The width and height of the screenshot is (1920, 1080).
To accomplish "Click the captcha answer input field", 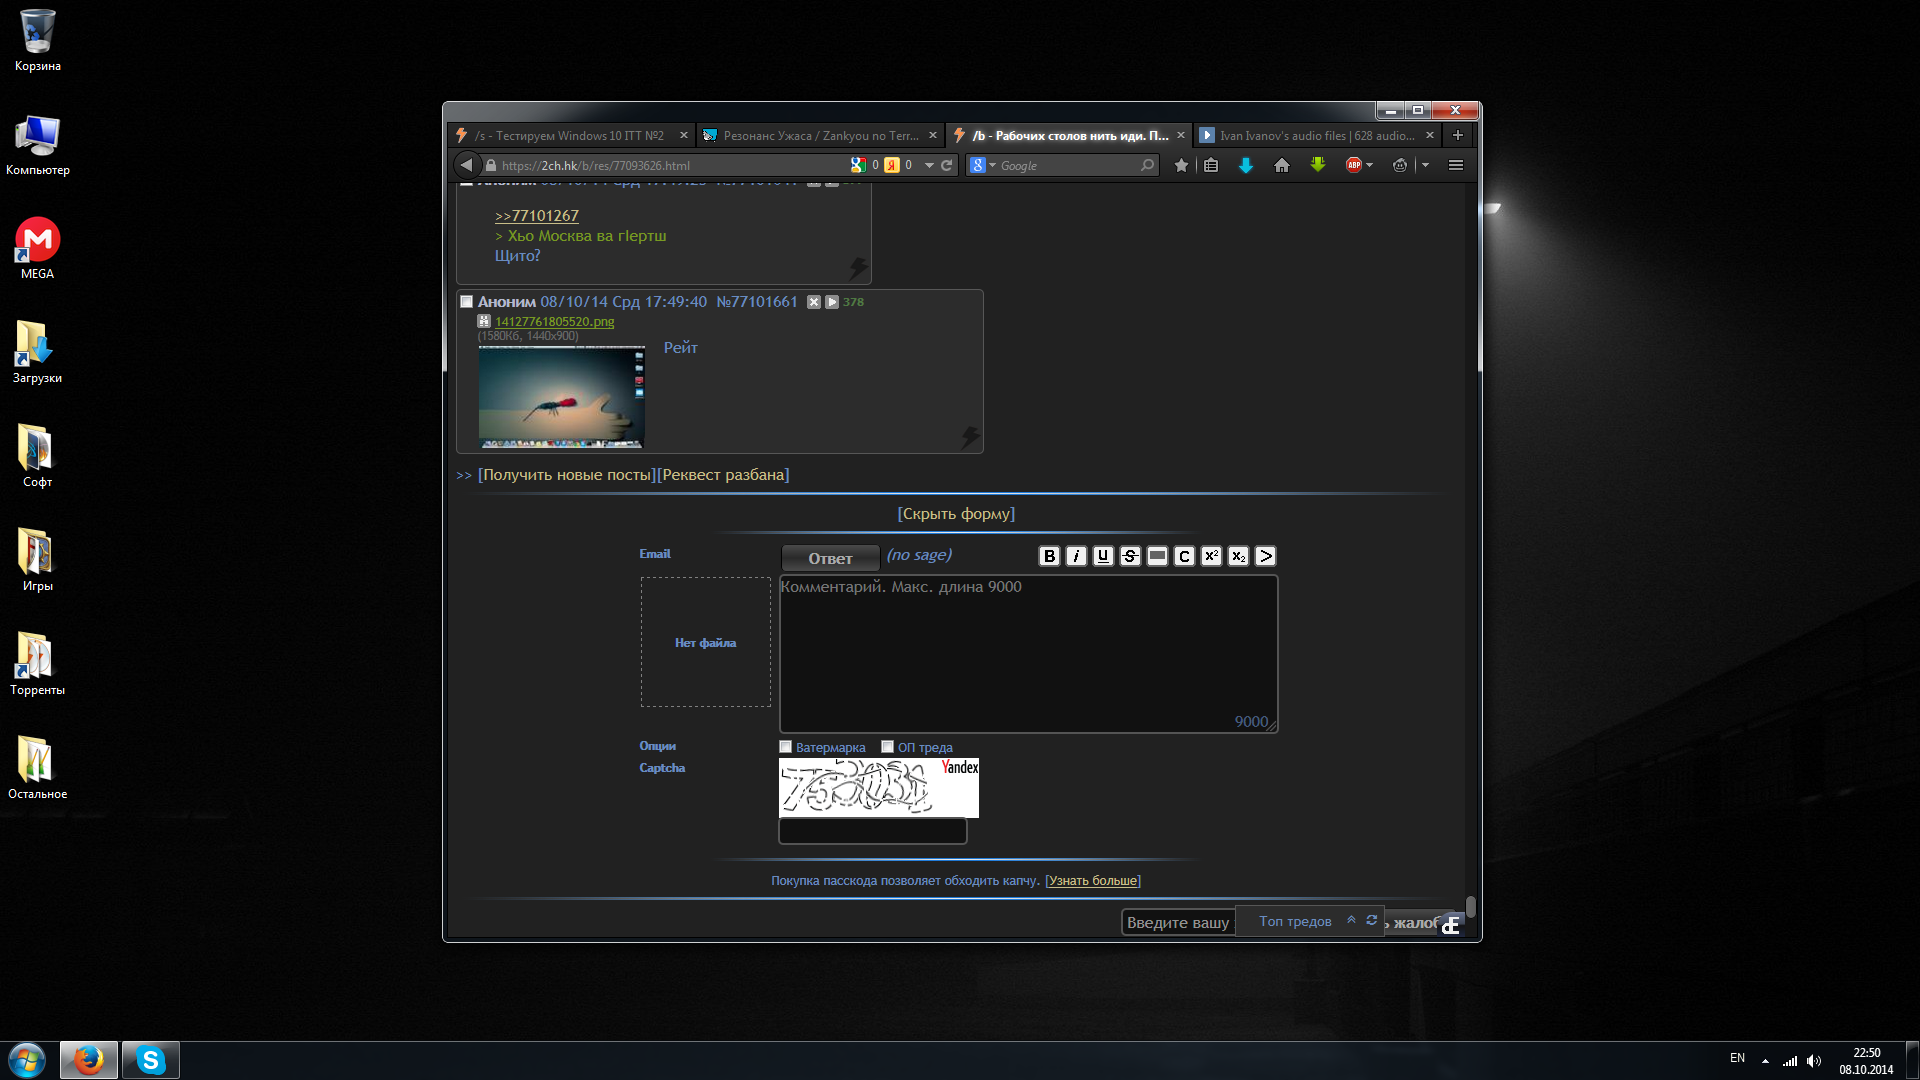I will click(872, 831).
